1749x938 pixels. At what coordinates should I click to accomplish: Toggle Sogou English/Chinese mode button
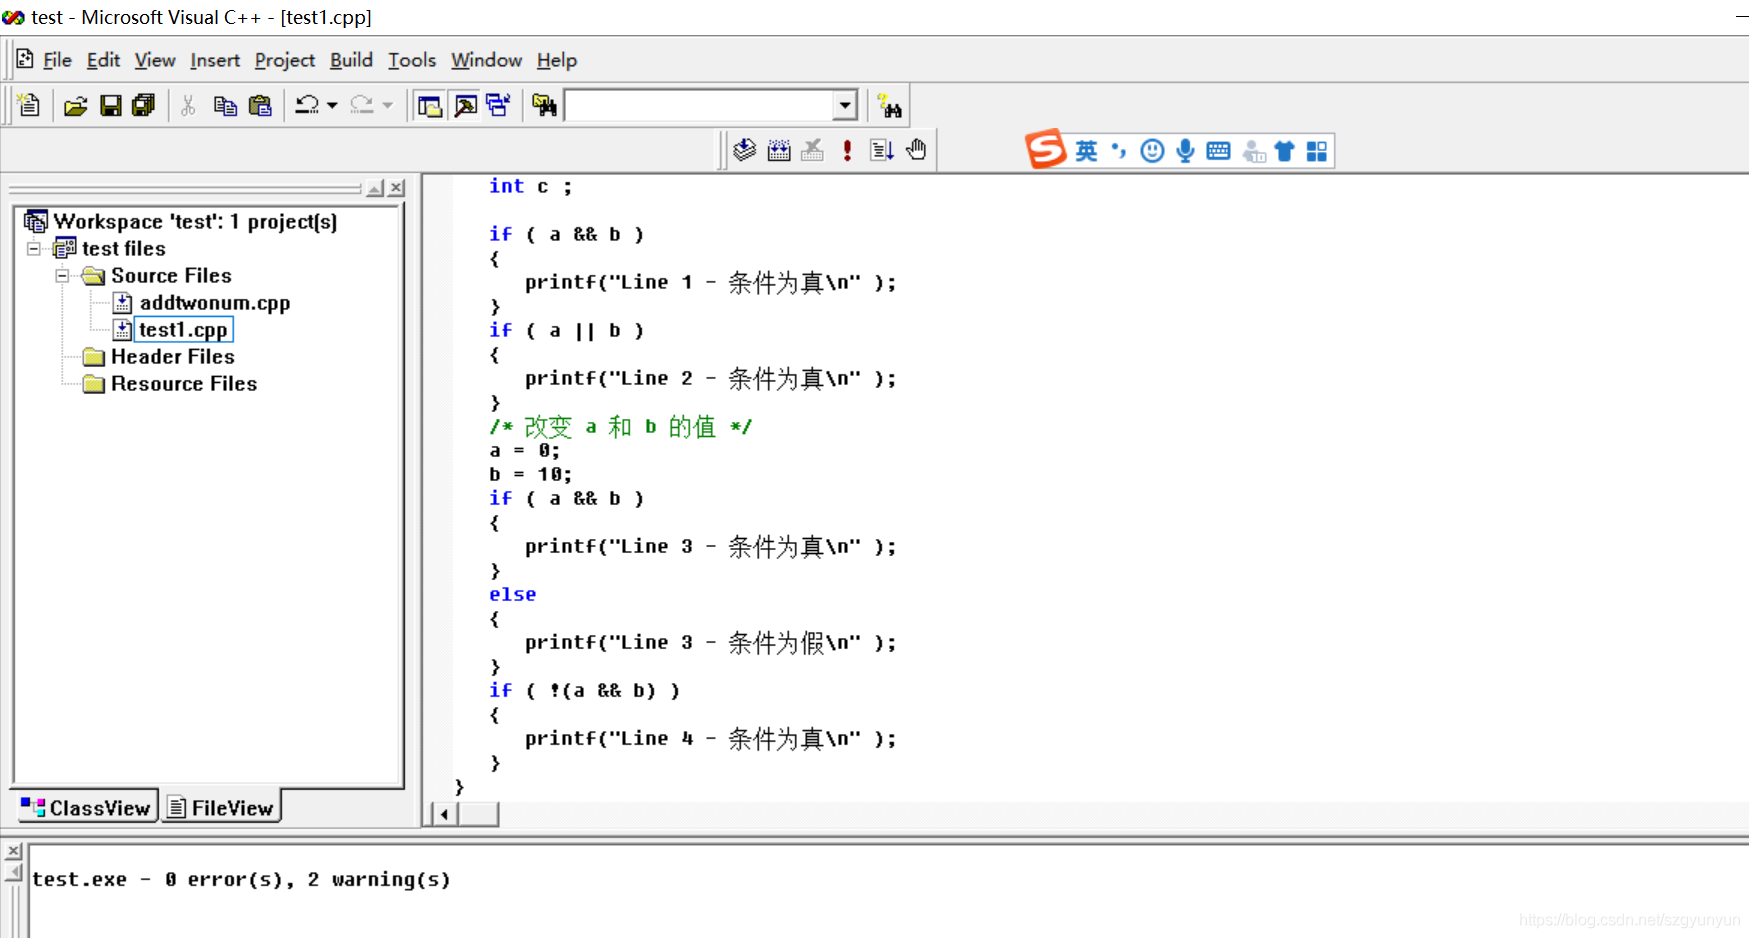[1086, 151]
